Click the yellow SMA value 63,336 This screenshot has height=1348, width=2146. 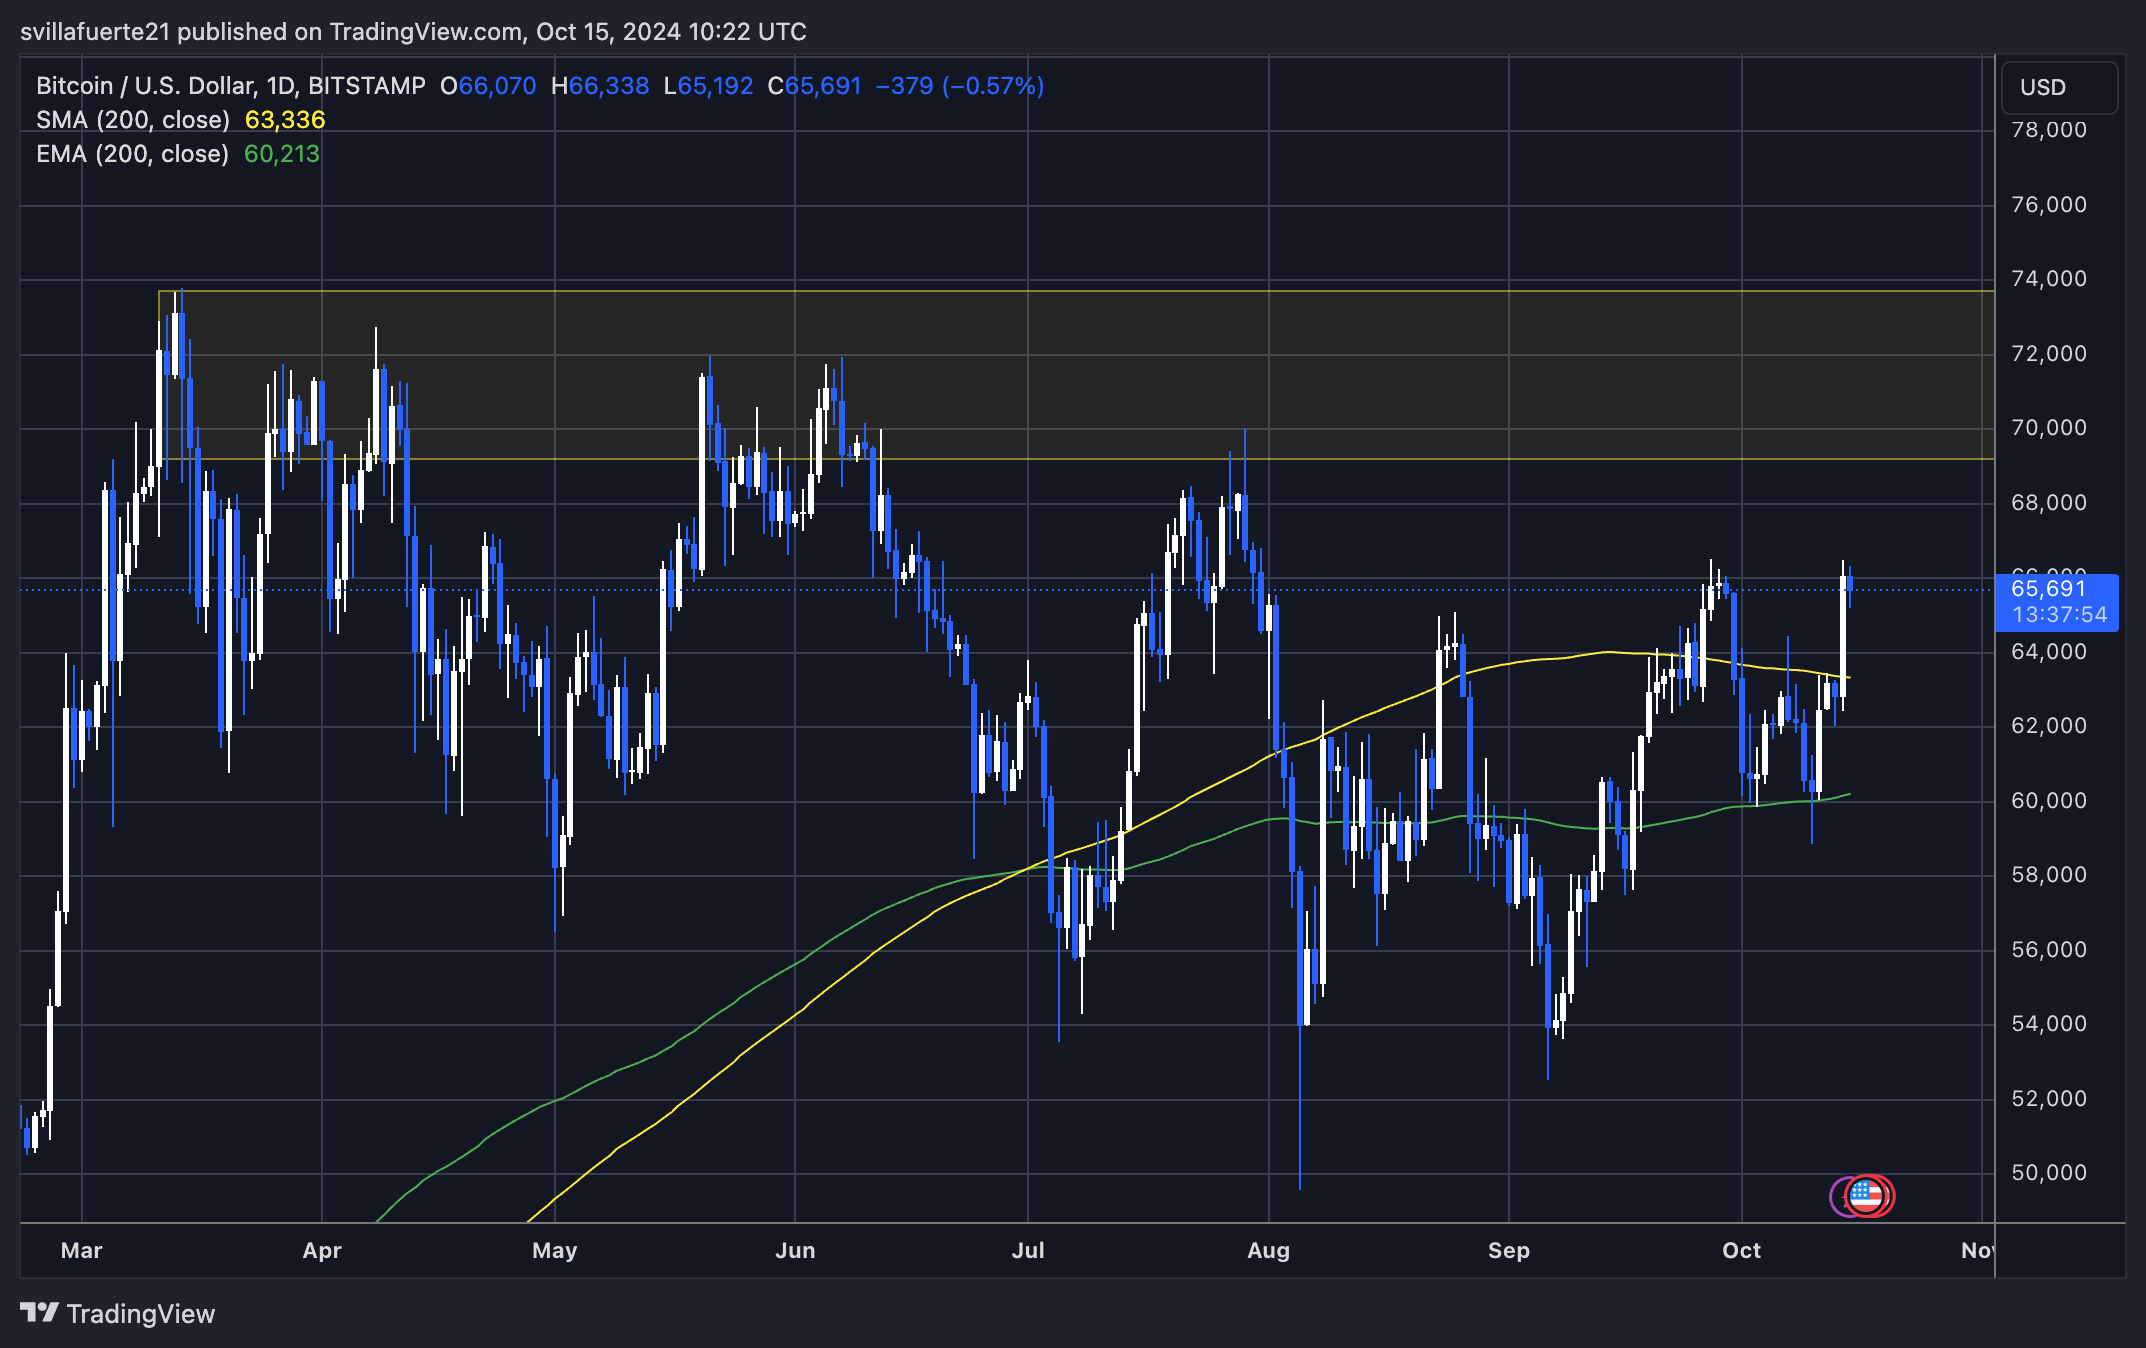point(285,120)
